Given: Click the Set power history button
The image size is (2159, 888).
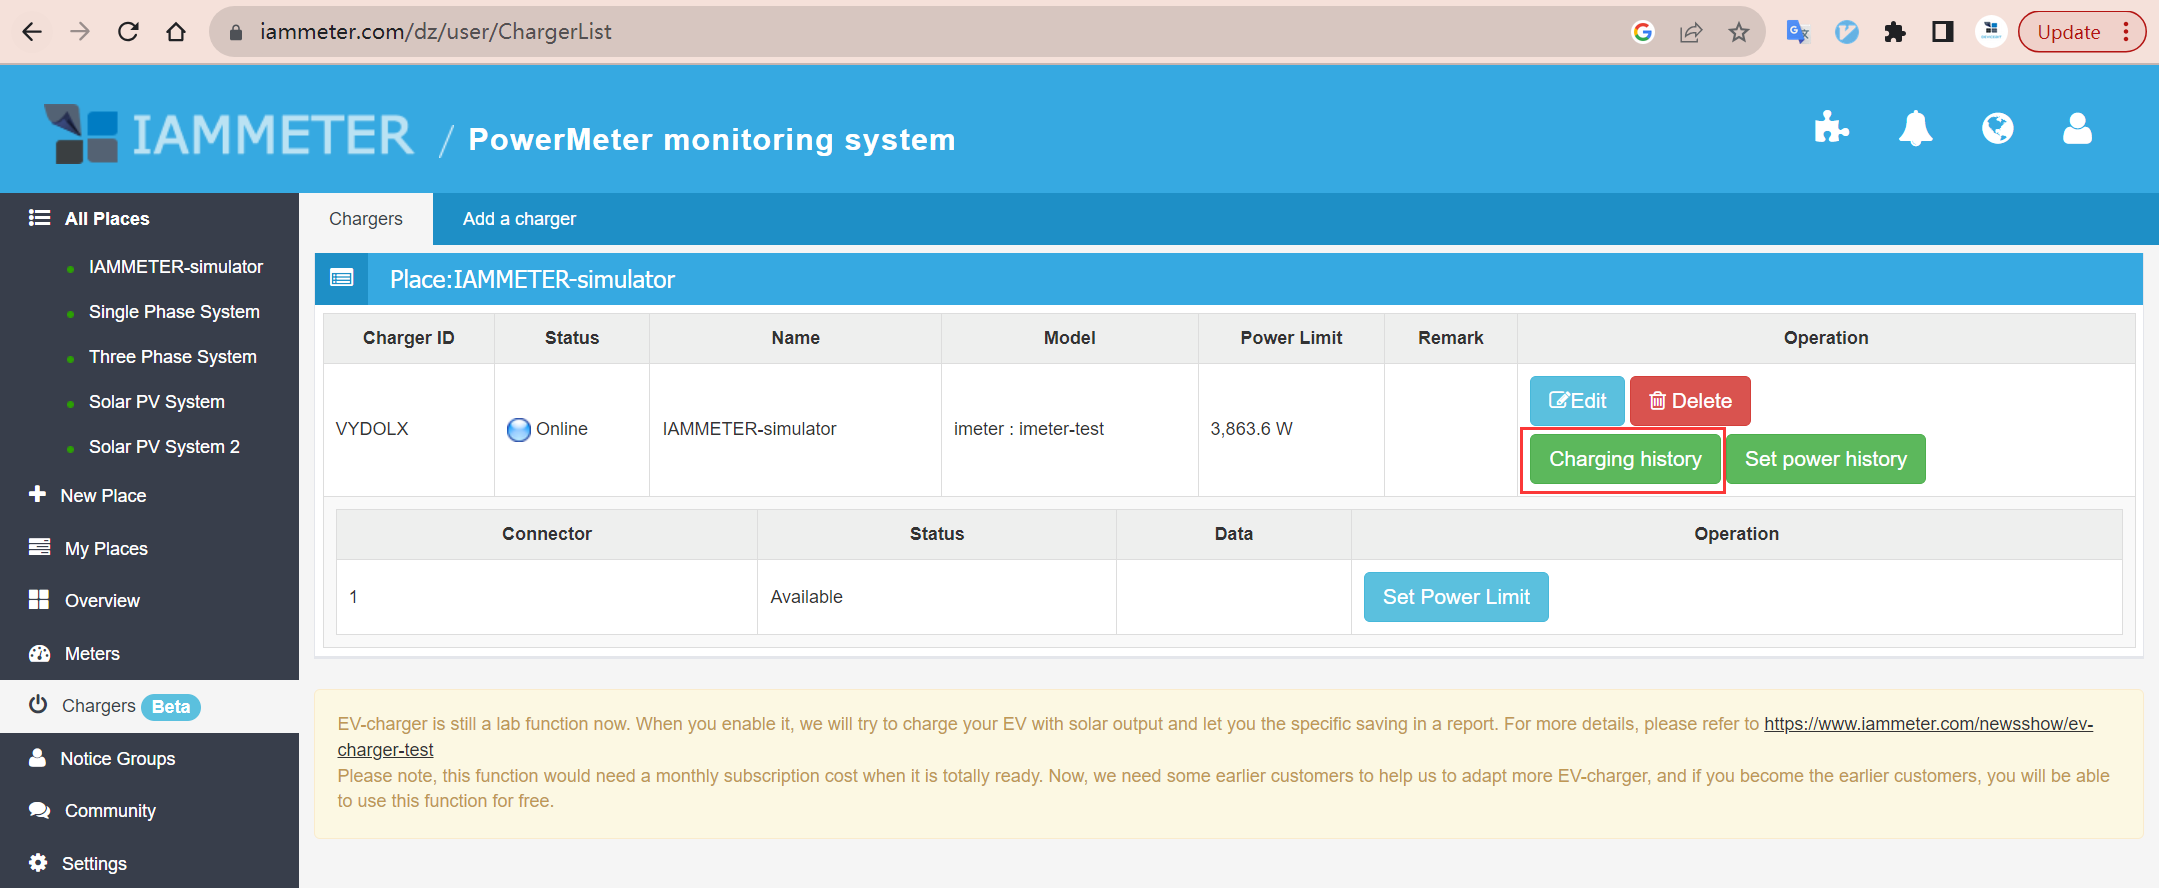Looking at the screenshot, I should click(1825, 459).
